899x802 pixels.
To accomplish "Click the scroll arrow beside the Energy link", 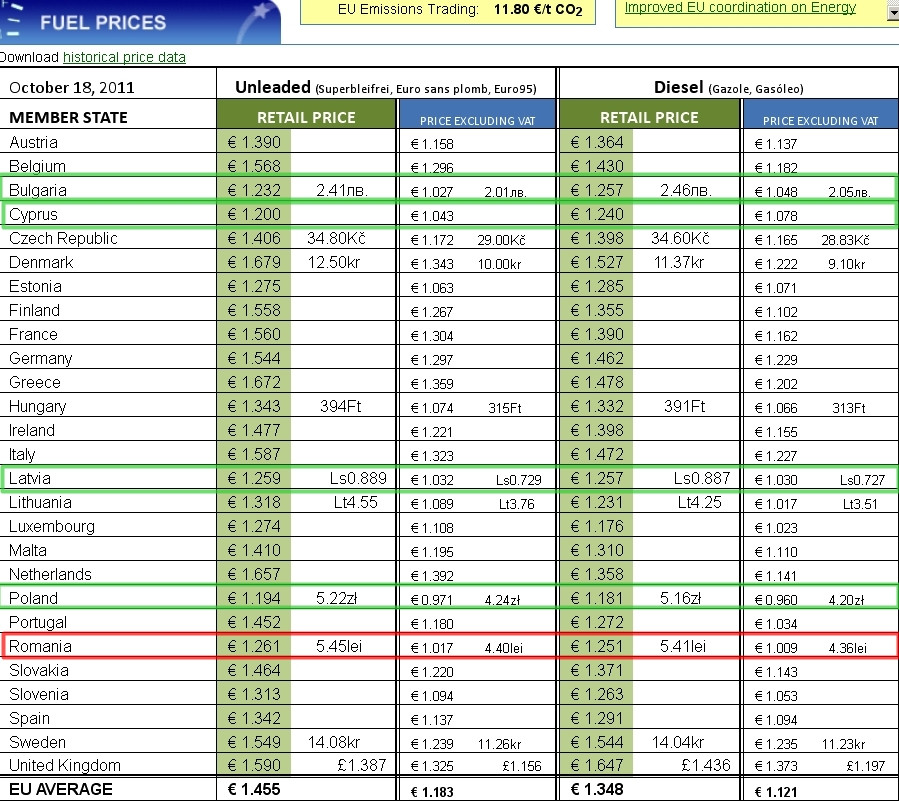I will (891, 12).
